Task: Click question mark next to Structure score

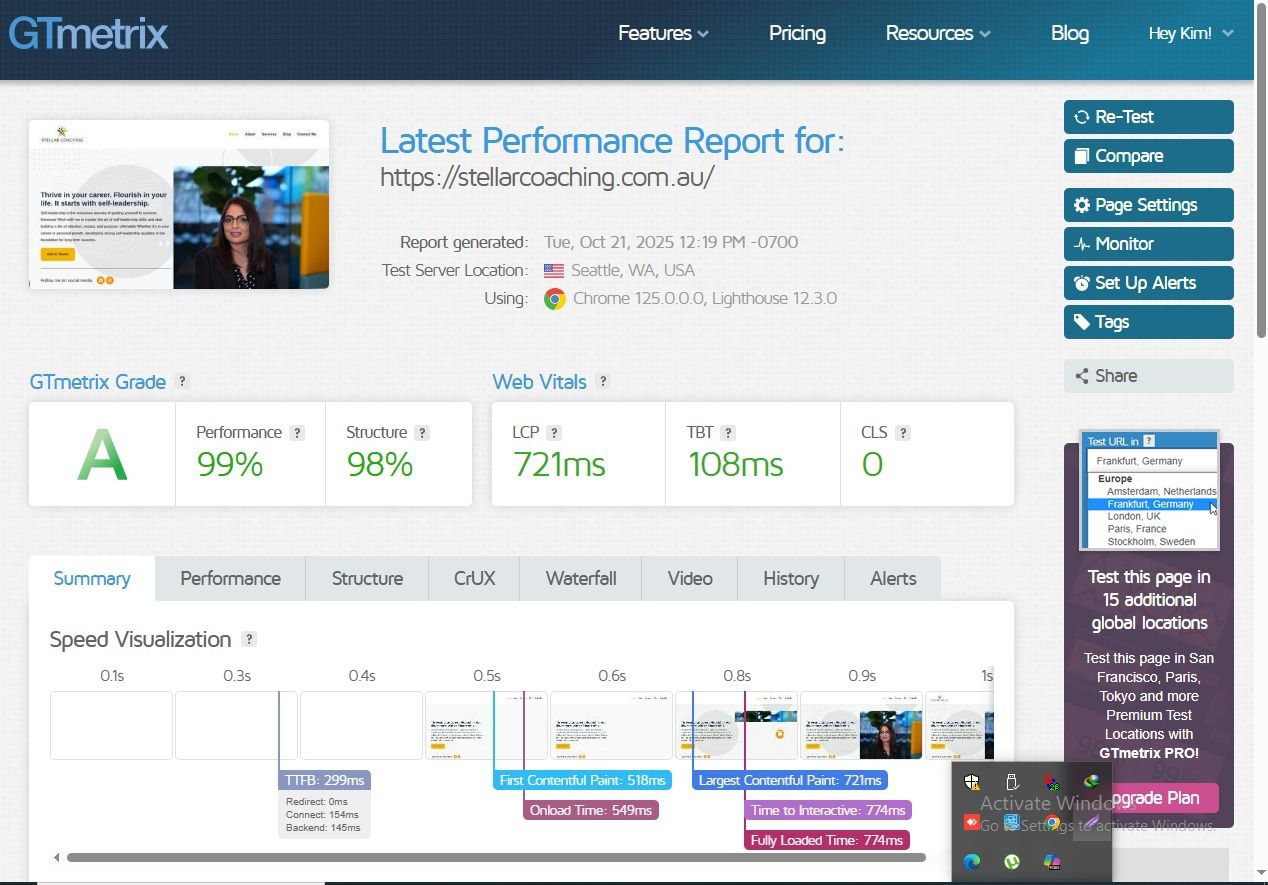Action: (422, 433)
